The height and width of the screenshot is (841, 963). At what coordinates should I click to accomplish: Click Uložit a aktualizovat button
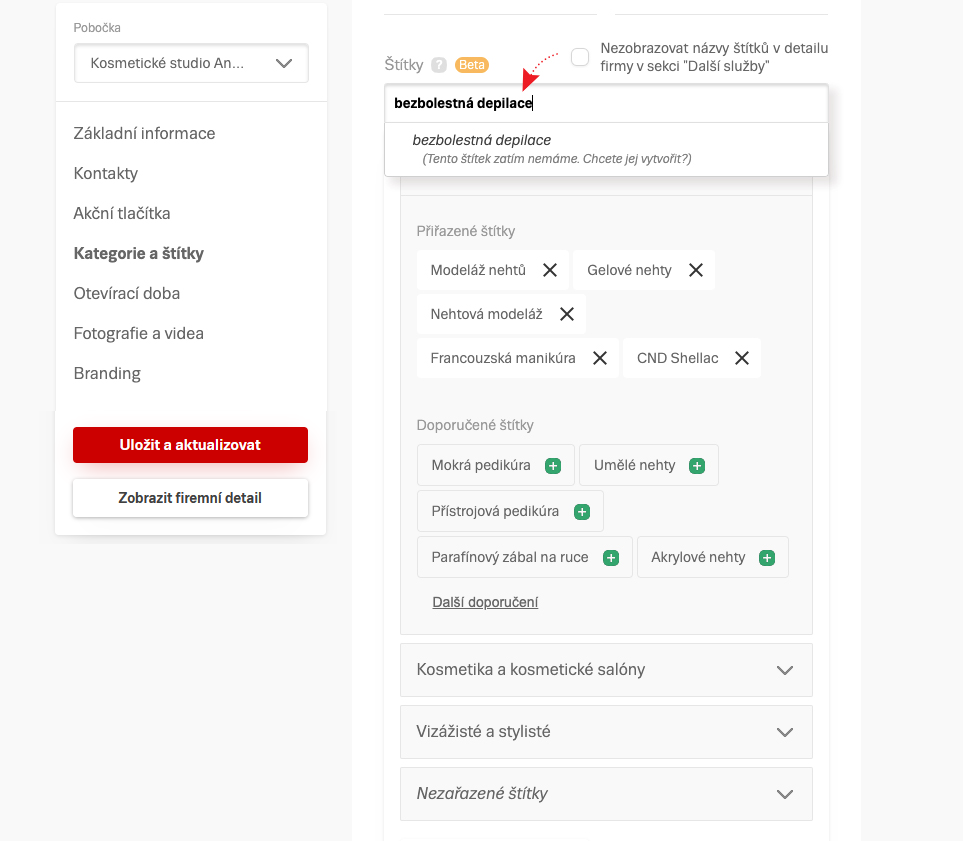190,445
